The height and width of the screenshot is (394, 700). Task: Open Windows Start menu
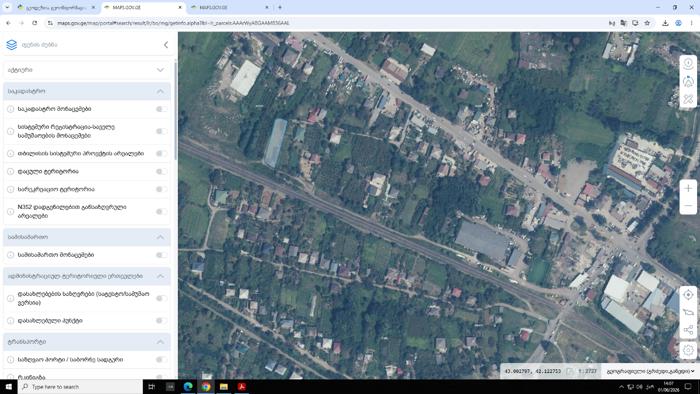9,387
